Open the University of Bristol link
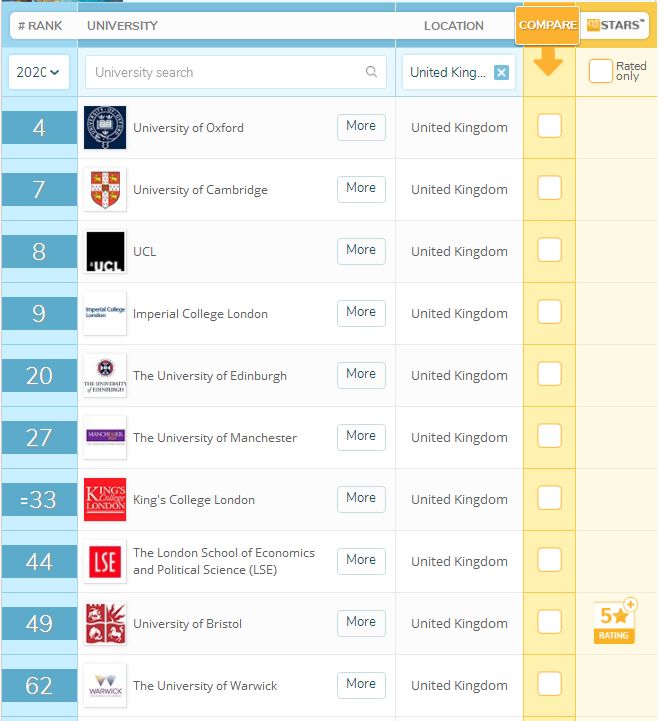Screen dimensions: 664x721 187,624
